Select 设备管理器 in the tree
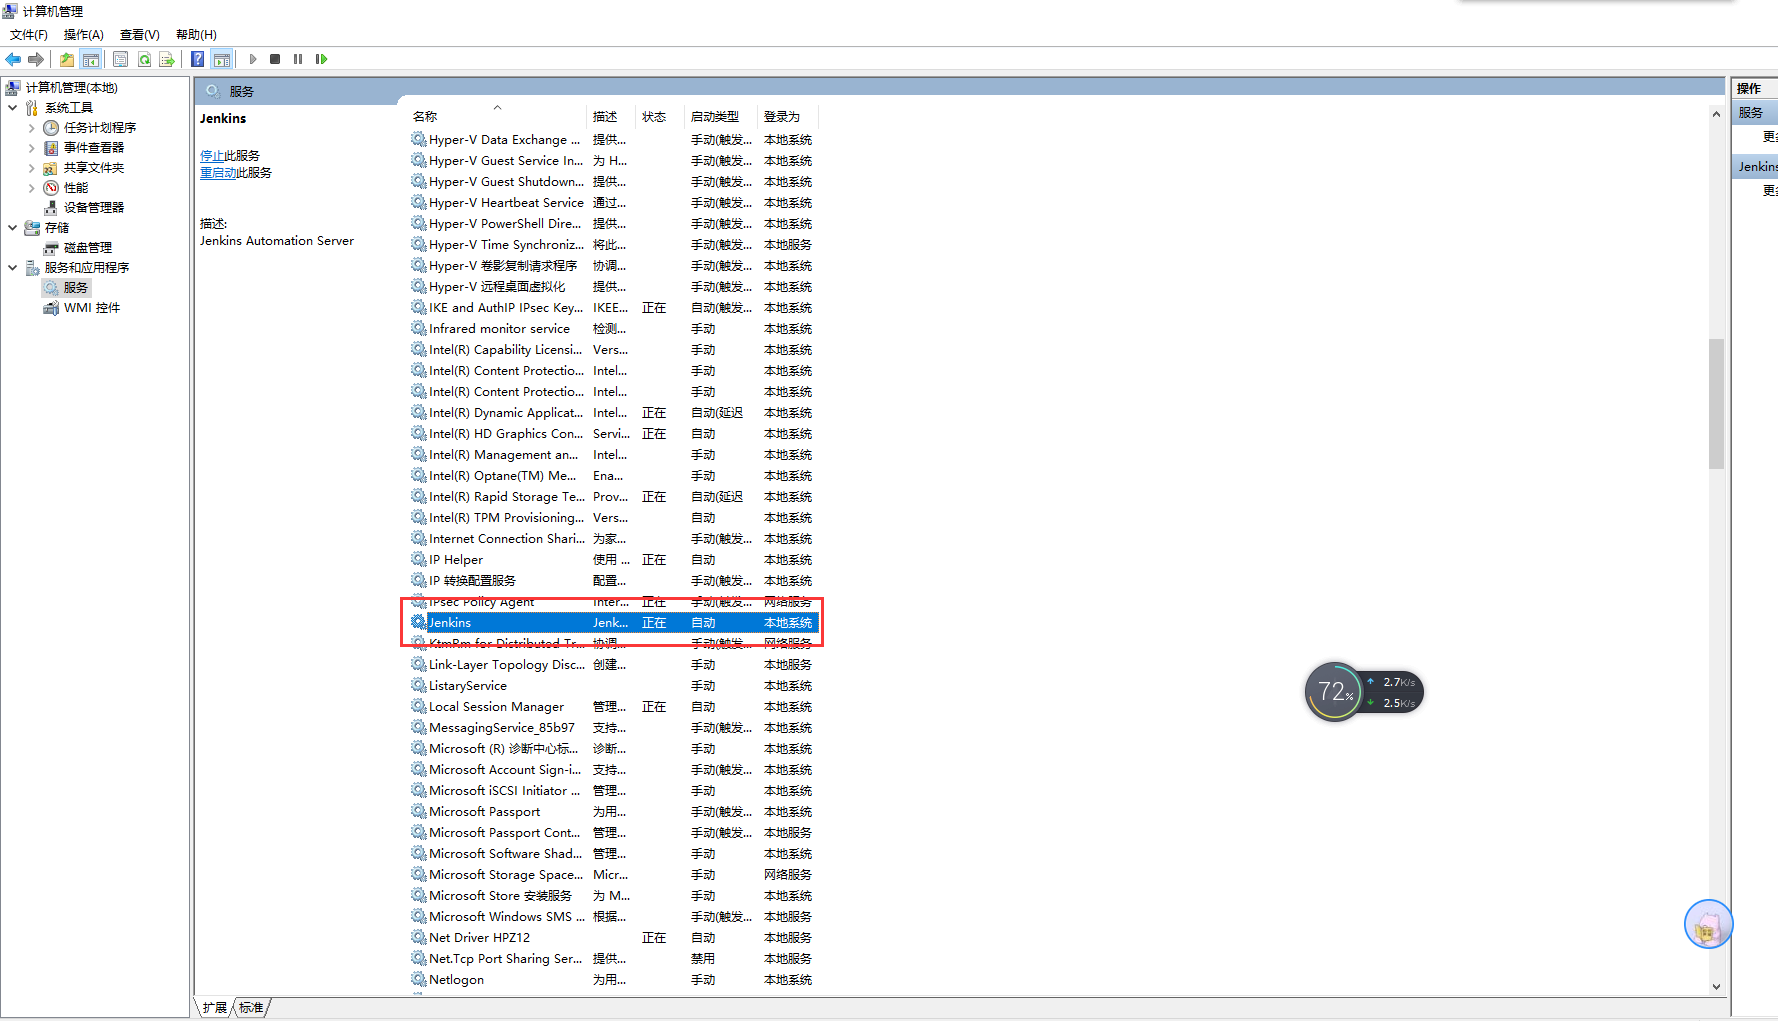 [x=94, y=208]
